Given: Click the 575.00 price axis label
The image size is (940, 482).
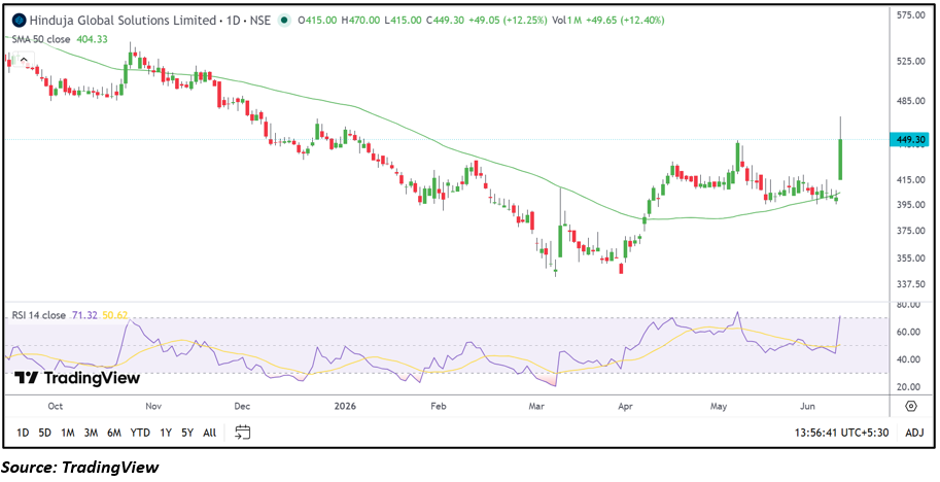Looking at the screenshot, I should pos(909,14).
